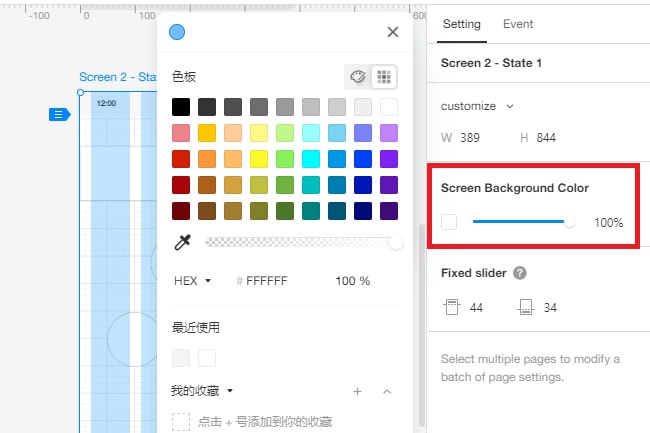Click the blue list tag icon beside screen
Viewport: 650px width, 433px height.
click(x=59, y=114)
